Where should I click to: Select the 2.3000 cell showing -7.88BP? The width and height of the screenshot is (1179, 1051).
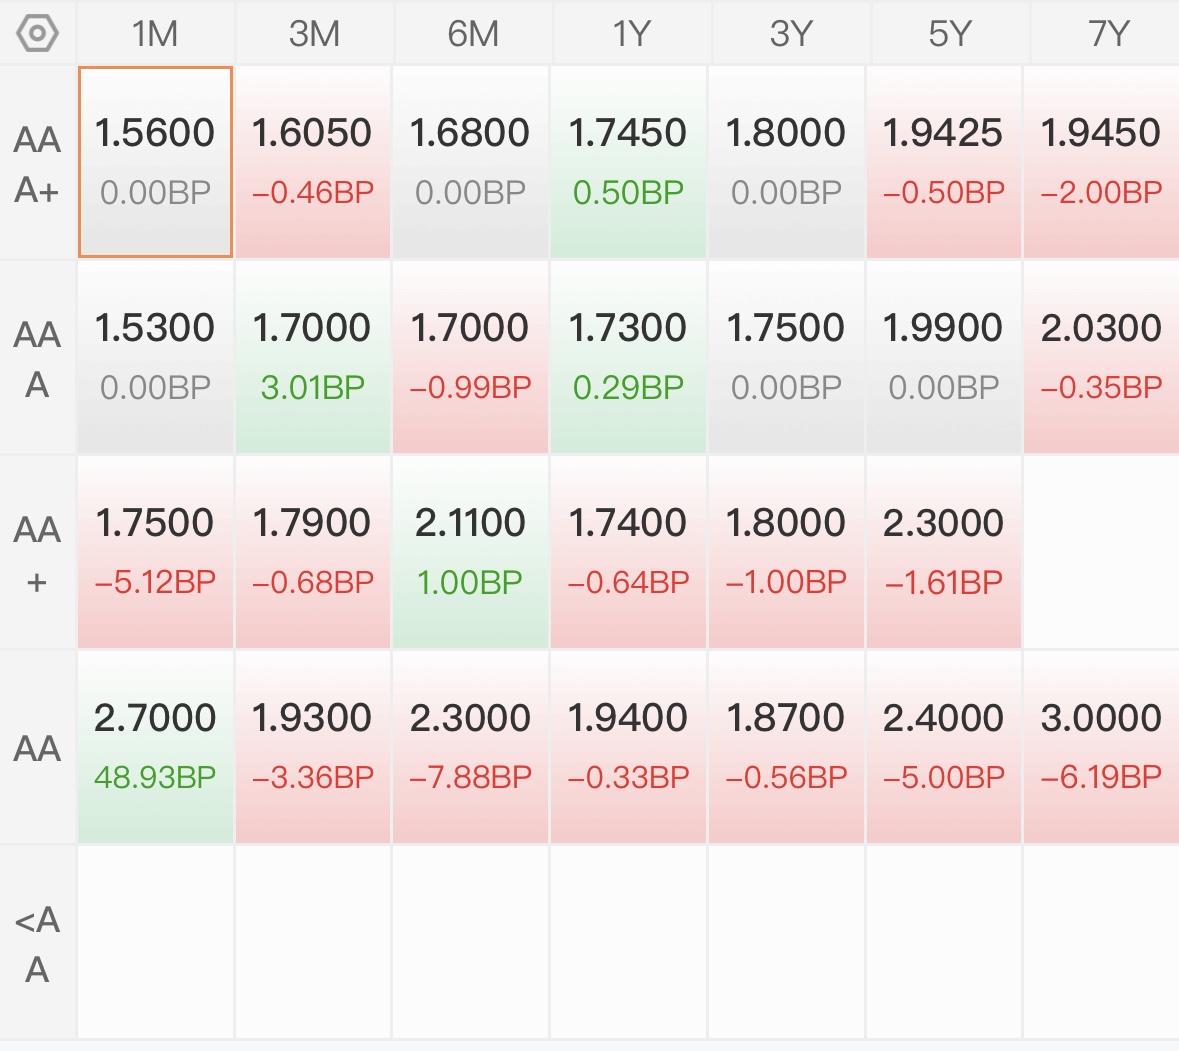pyautogui.click(x=471, y=747)
